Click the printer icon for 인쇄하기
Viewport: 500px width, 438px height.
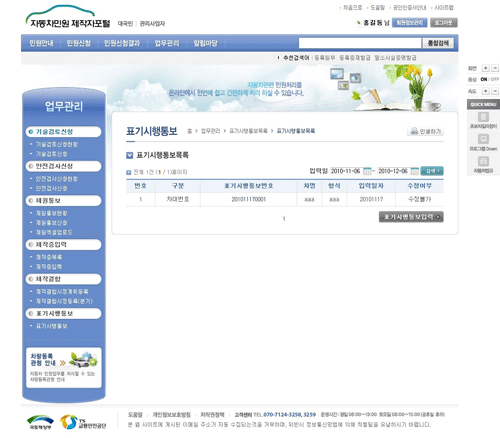pos(414,131)
